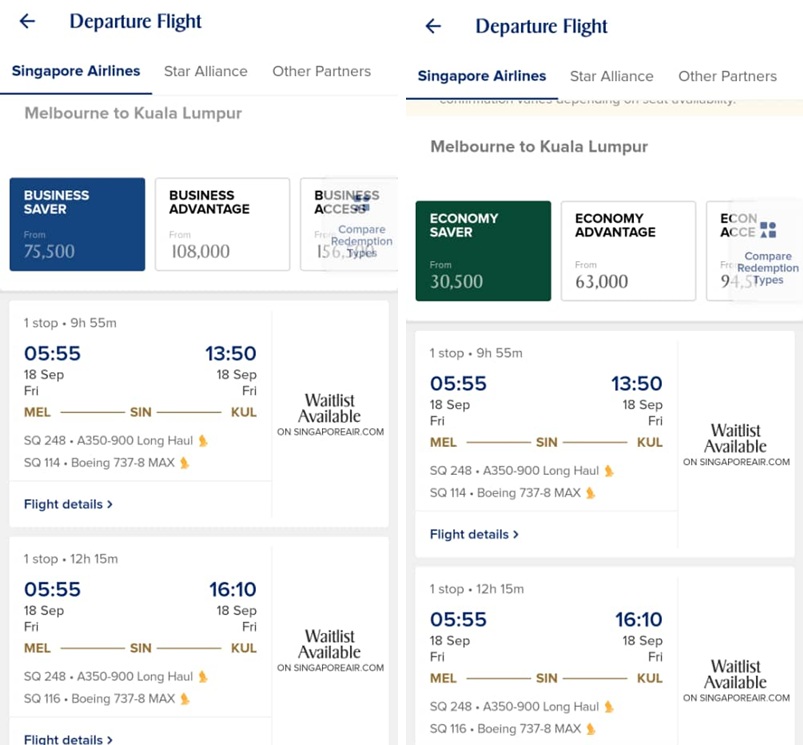Expand Flight details for Economy 13:50 arrival
Viewport: 803px width, 745px height.
474,534
